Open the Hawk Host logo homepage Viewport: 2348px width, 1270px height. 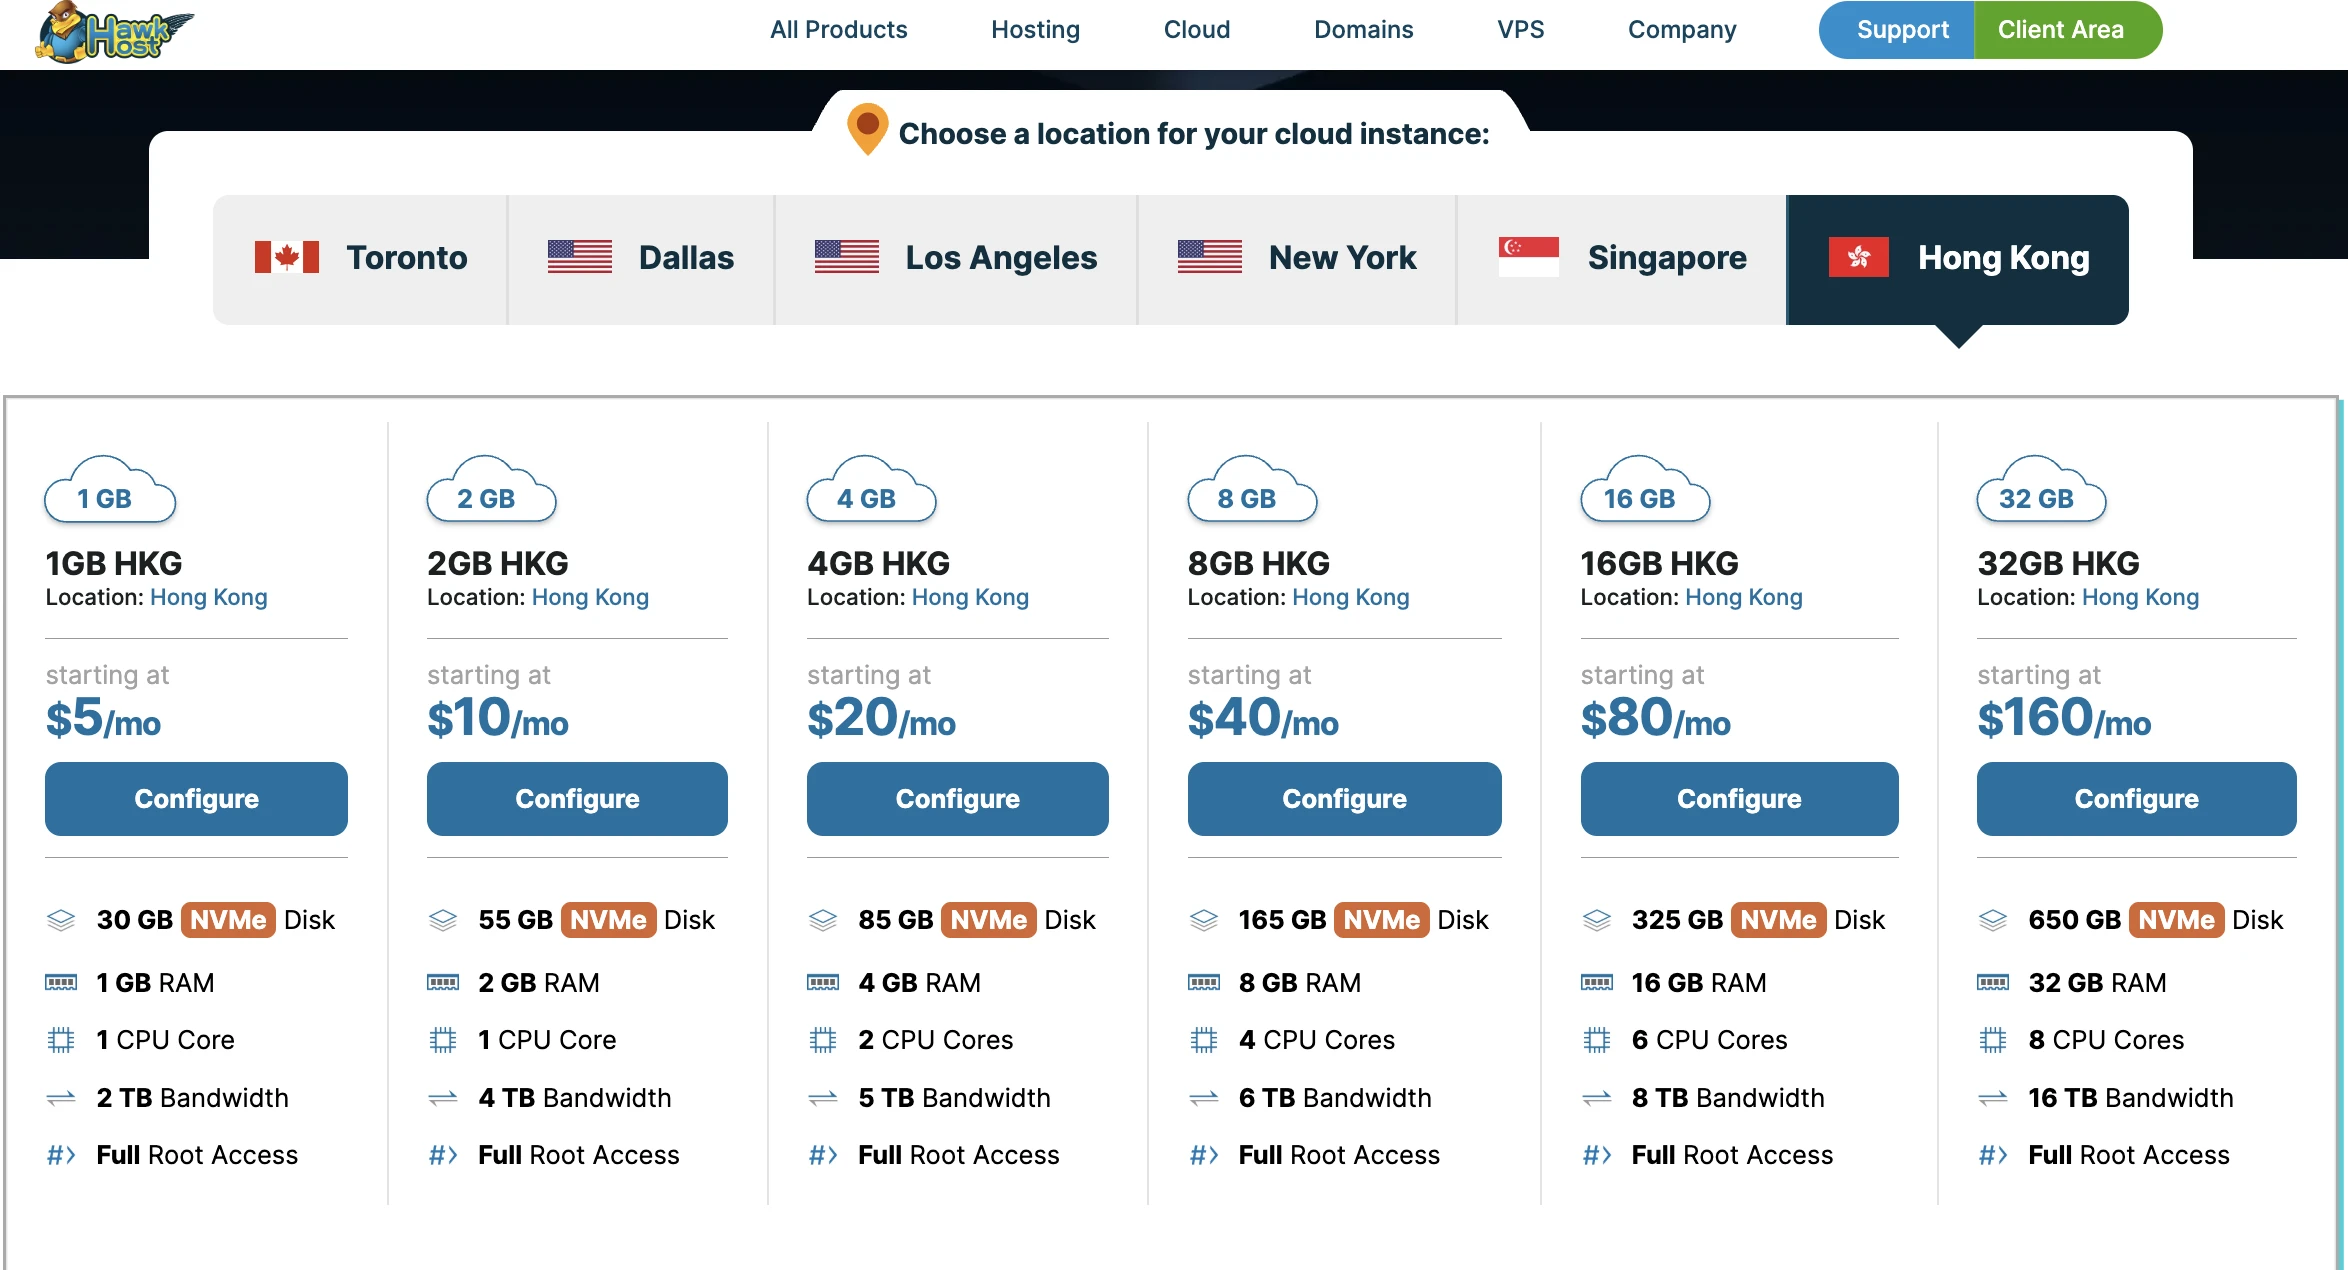coord(113,32)
